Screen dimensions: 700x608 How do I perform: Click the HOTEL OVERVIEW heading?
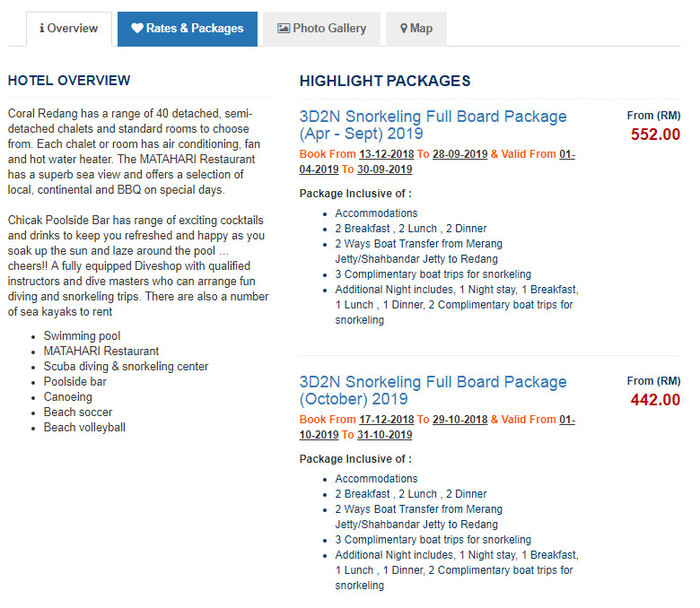(x=69, y=81)
